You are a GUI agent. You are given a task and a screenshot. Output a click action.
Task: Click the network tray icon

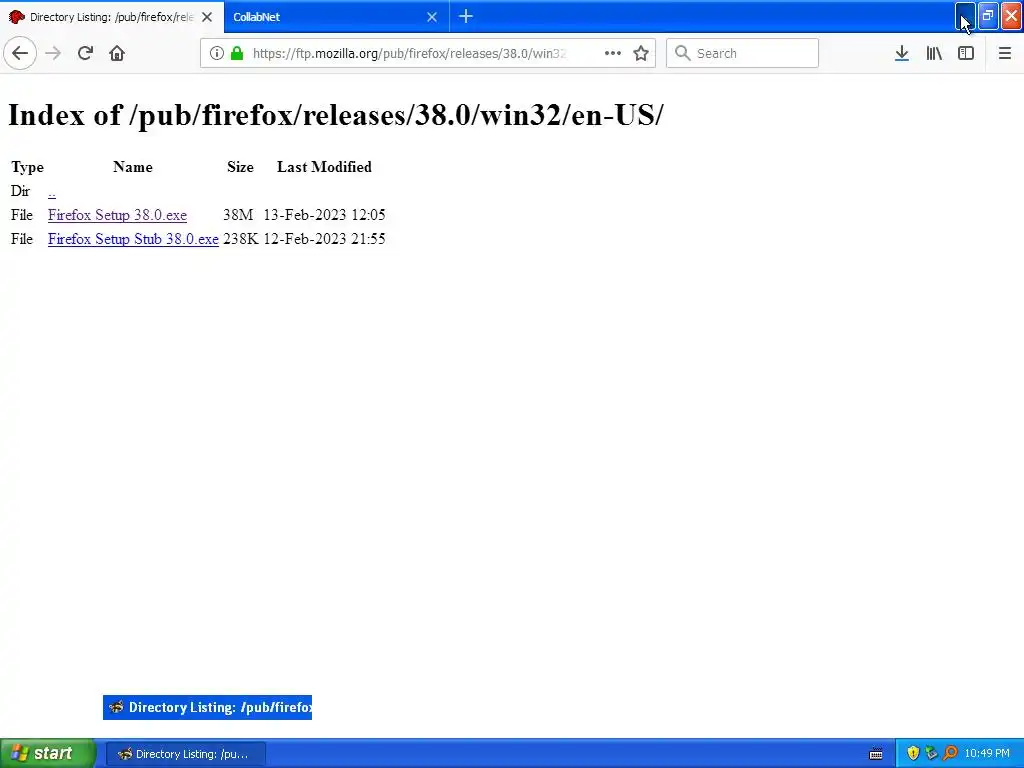pyautogui.click(x=931, y=754)
